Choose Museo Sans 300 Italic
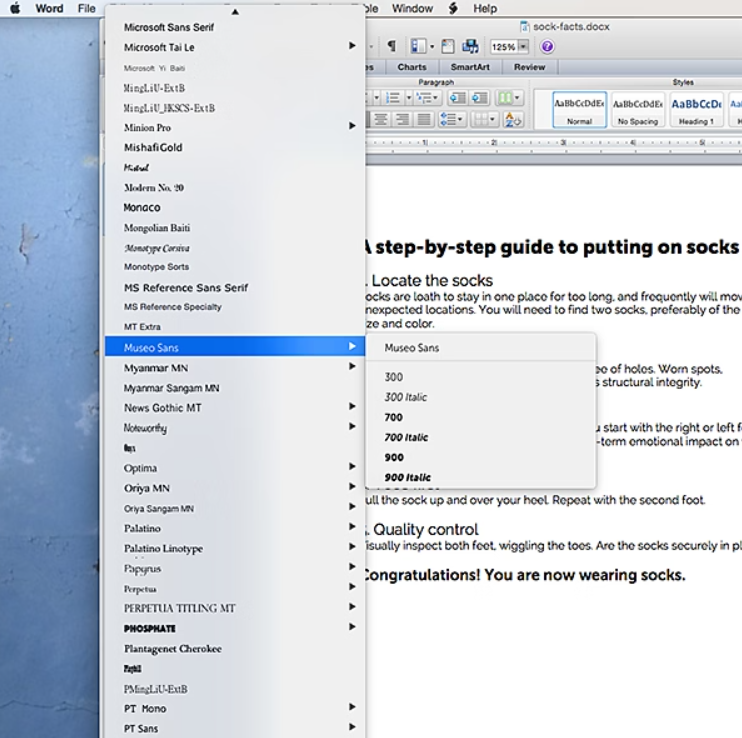This screenshot has width=742, height=738. point(480,397)
